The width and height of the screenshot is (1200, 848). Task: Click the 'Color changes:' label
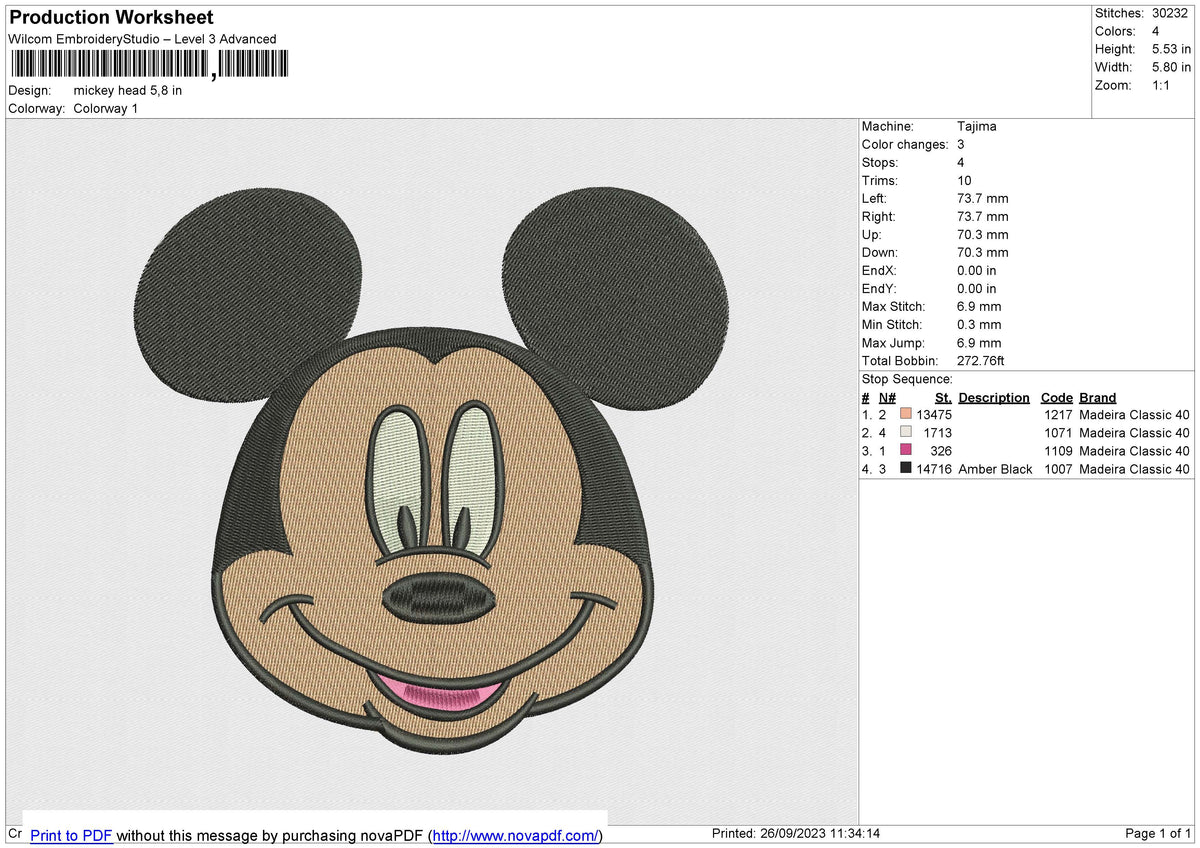coord(905,144)
